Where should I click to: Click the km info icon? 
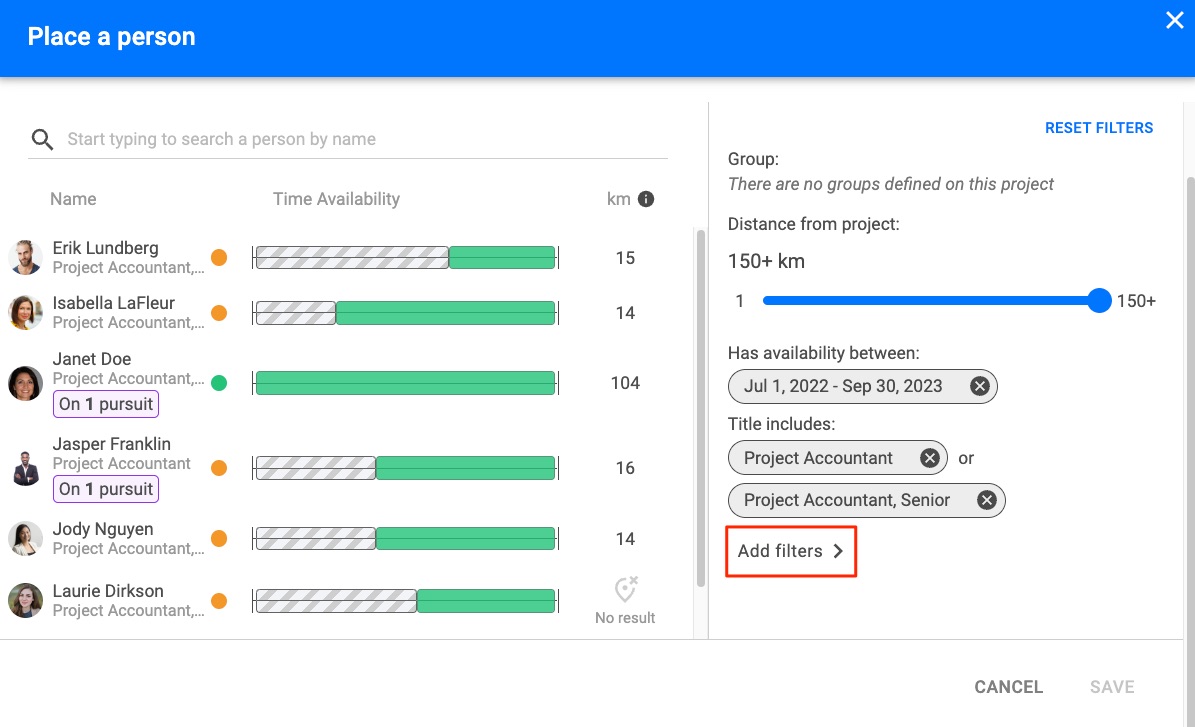pyautogui.click(x=646, y=199)
